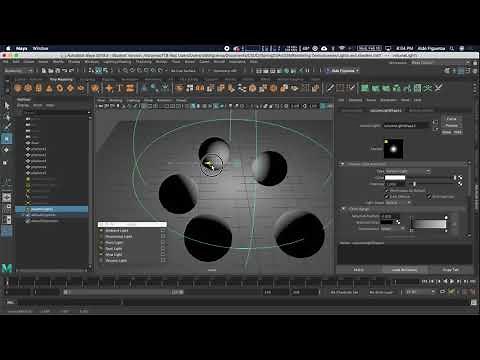Click the Intensity slider handle
Image resolution: width=480 pixels, height=360 pixels.
pos(415,184)
